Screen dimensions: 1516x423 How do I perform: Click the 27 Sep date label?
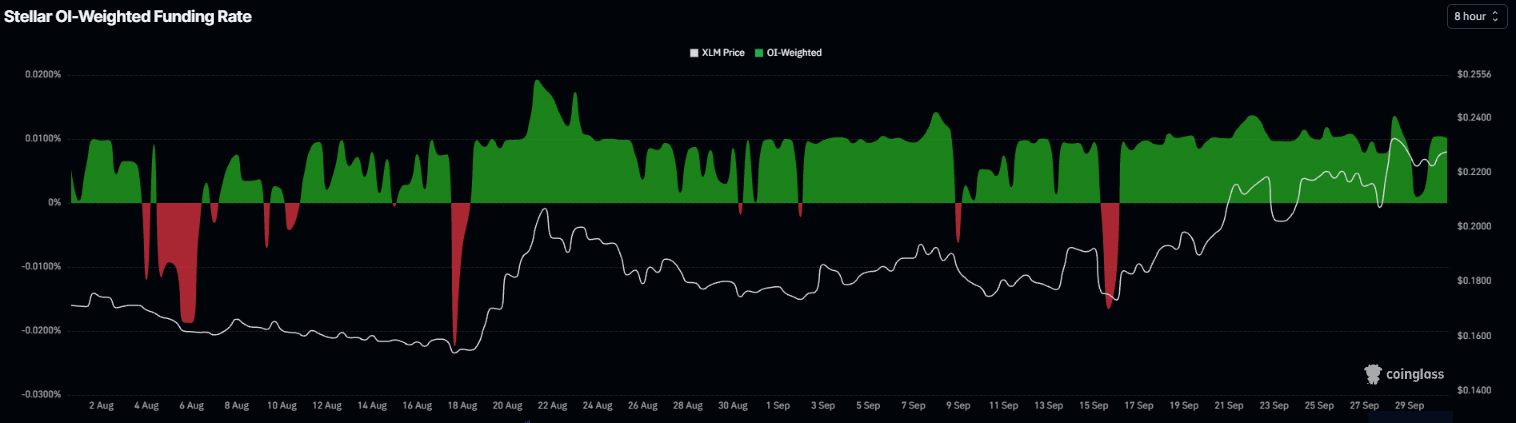pyautogui.click(x=1364, y=407)
